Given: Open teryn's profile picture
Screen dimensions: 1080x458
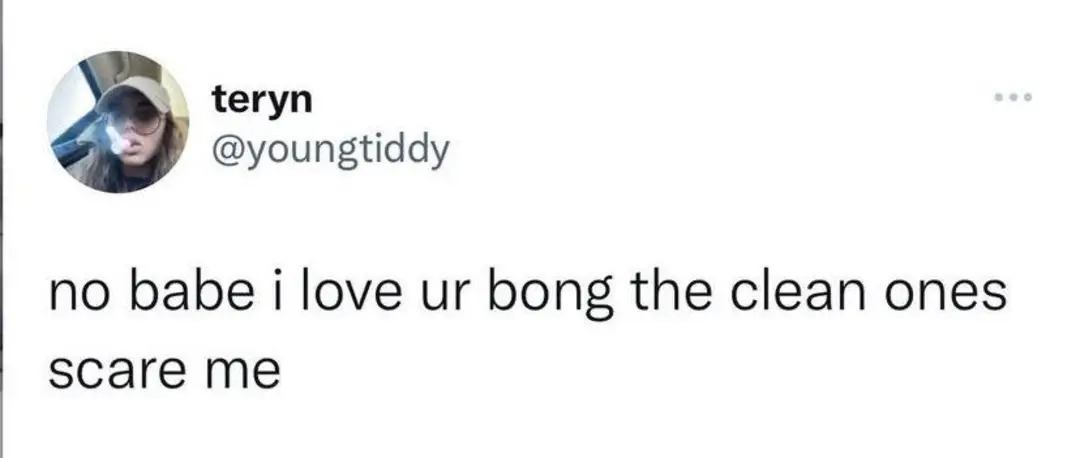Looking at the screenshot, I should coord(119,120).
